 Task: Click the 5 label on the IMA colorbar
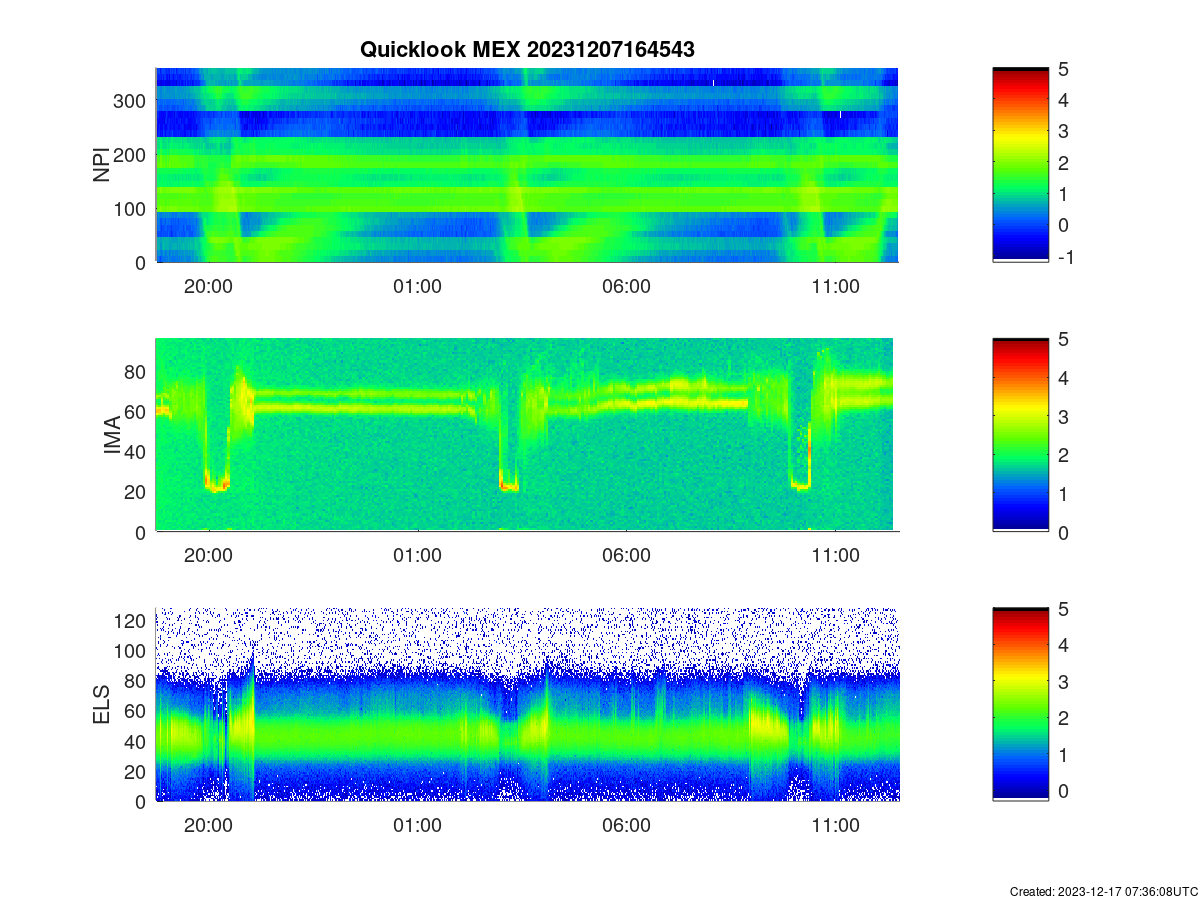1064,339
